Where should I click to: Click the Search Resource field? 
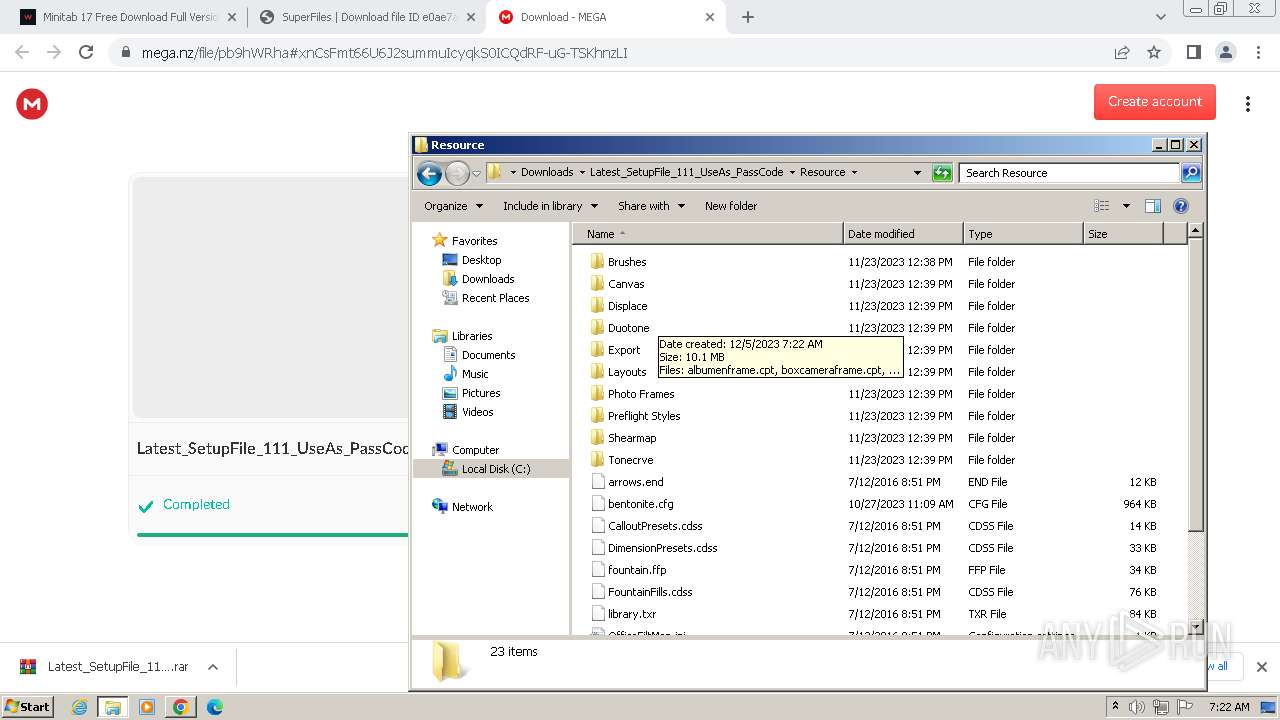(1069, 173)
